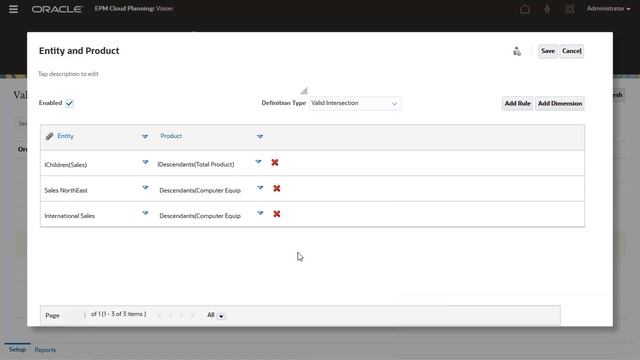640x360 pixels.
Task: Toggle the Enabled checkbox
Action: click(69, 103)
